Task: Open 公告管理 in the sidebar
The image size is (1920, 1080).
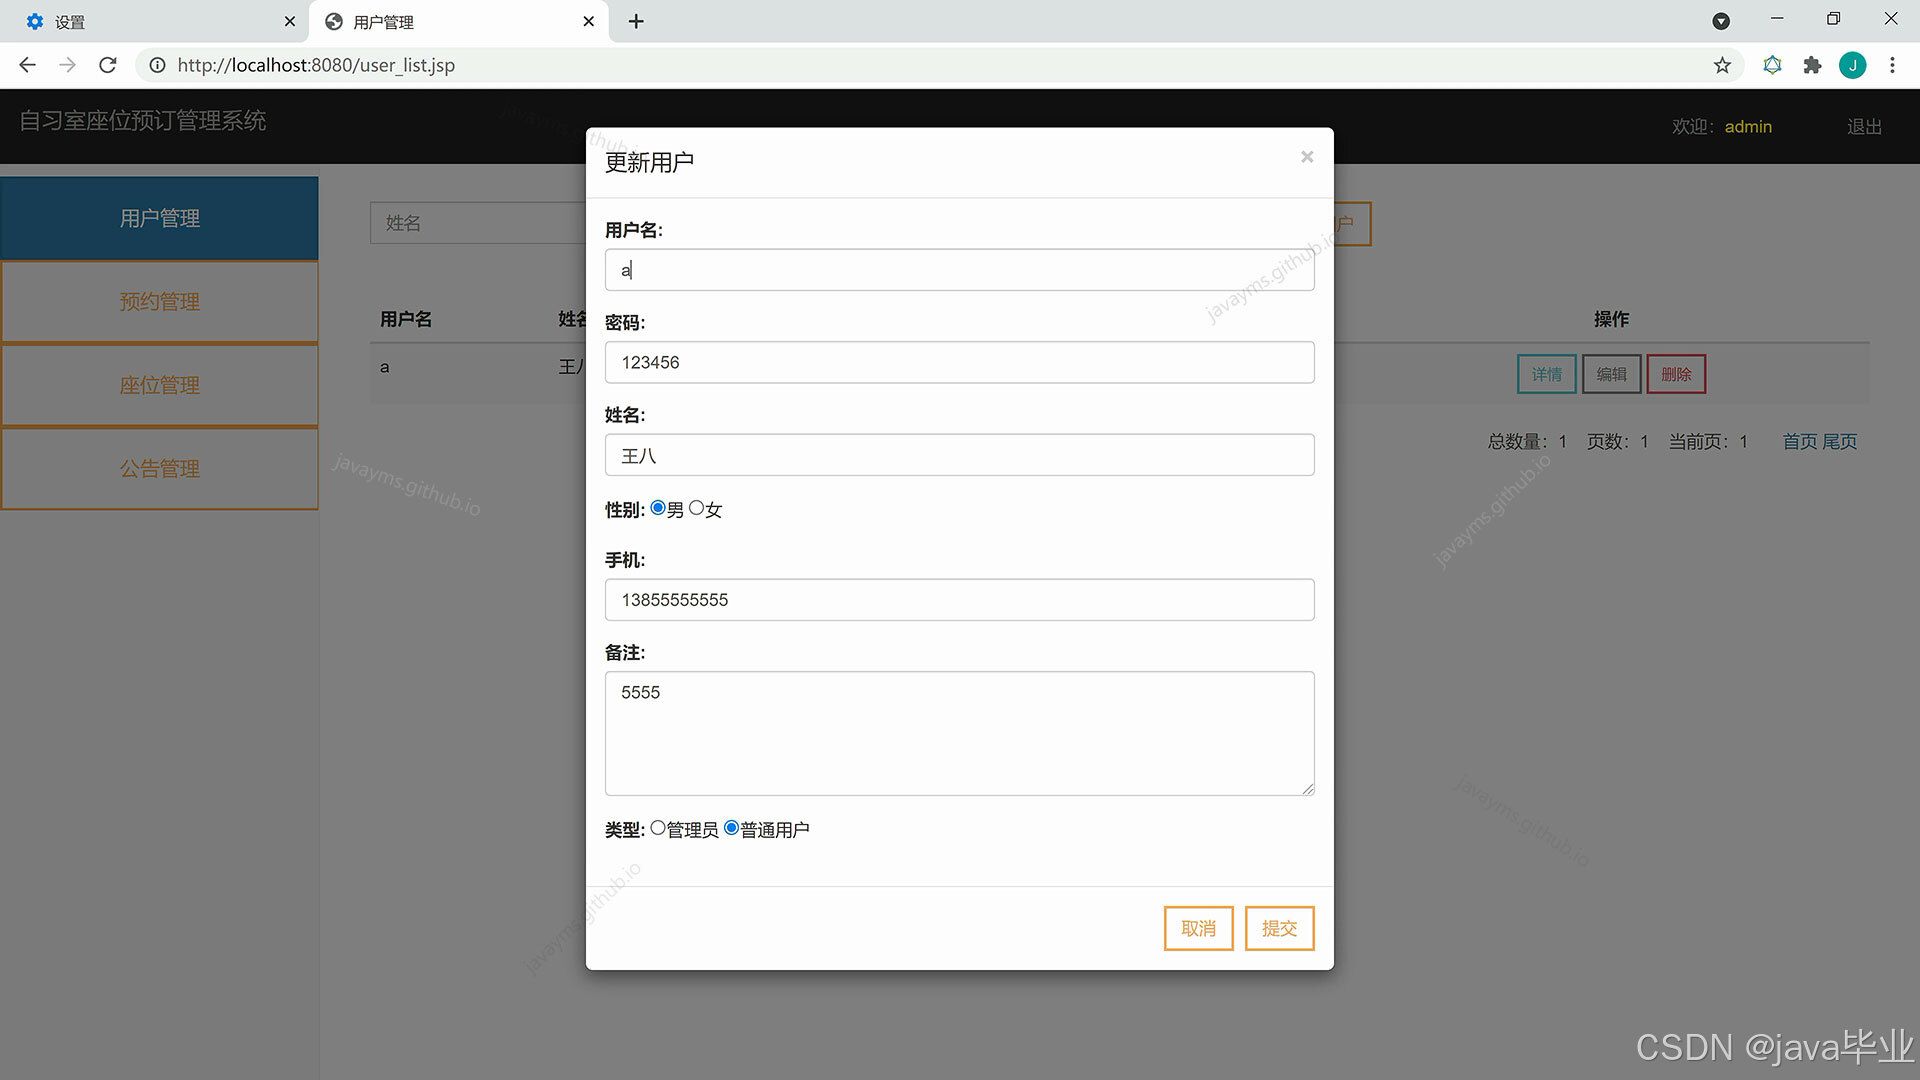Action: tap(160, 469)
